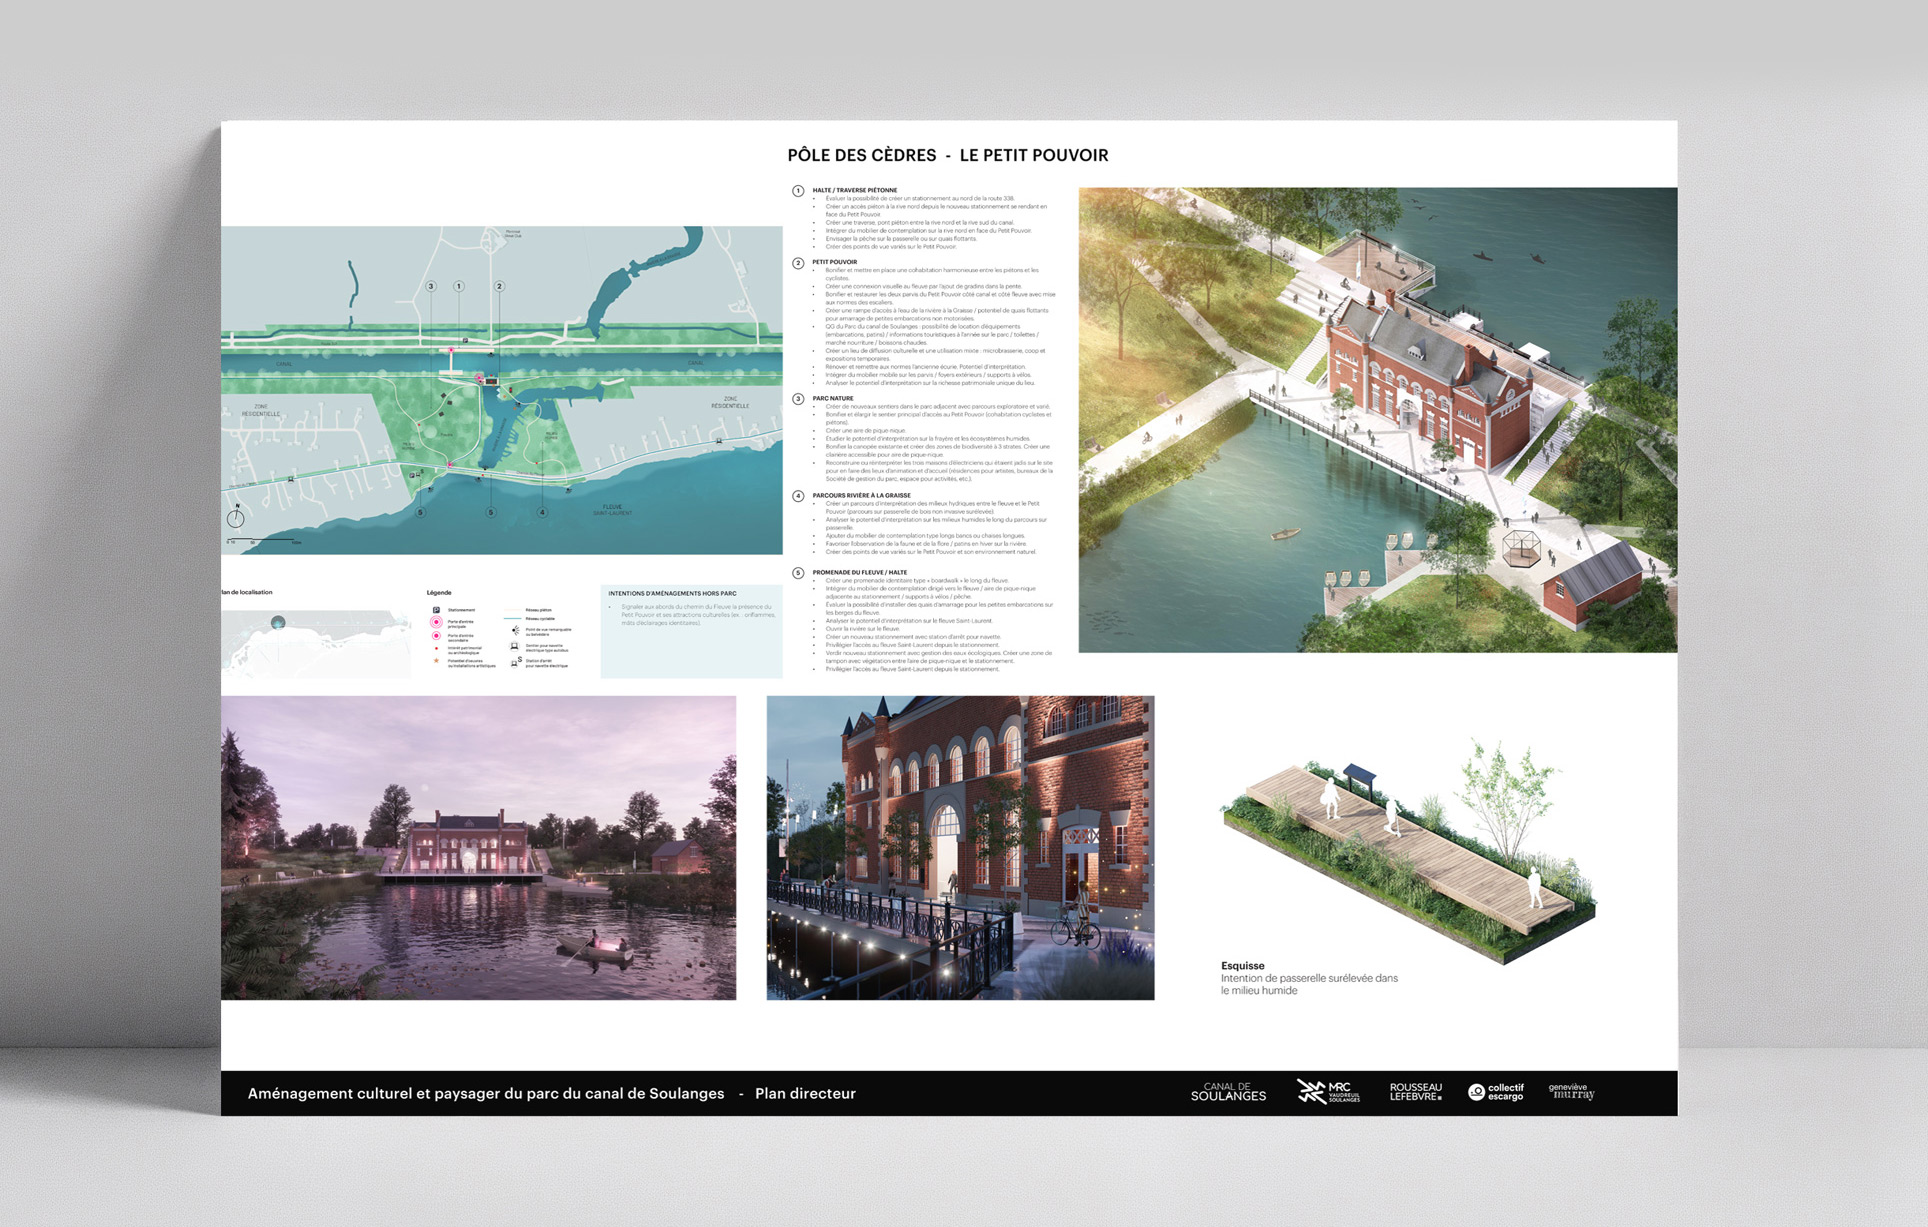
Task: Click the Petit Pouvoir section heading
Action: 834,262
